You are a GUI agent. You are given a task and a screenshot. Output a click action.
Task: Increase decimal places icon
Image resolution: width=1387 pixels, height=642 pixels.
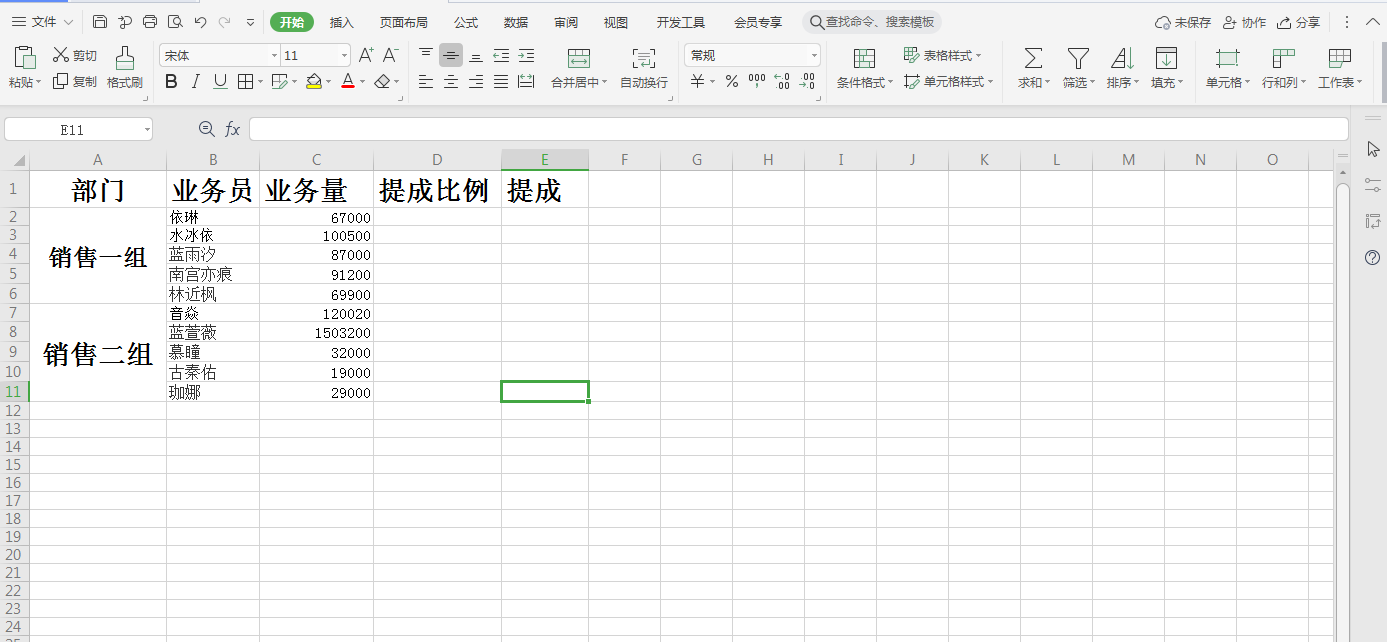point(782,82)
